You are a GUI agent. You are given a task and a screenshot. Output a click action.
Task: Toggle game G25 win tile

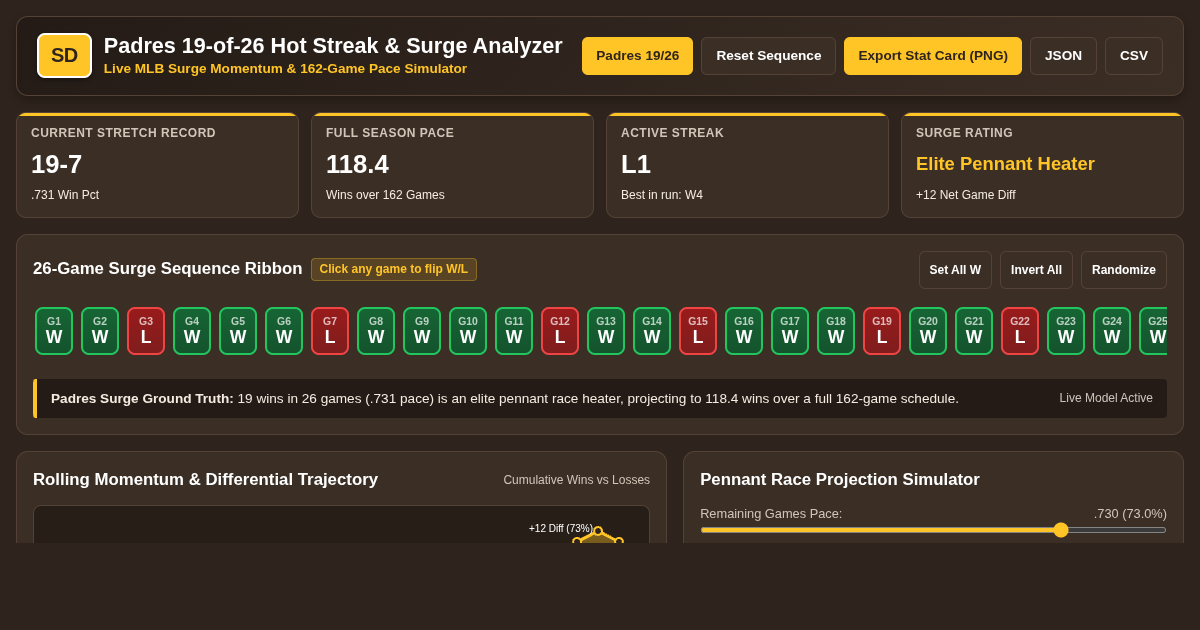[1153, 331]
